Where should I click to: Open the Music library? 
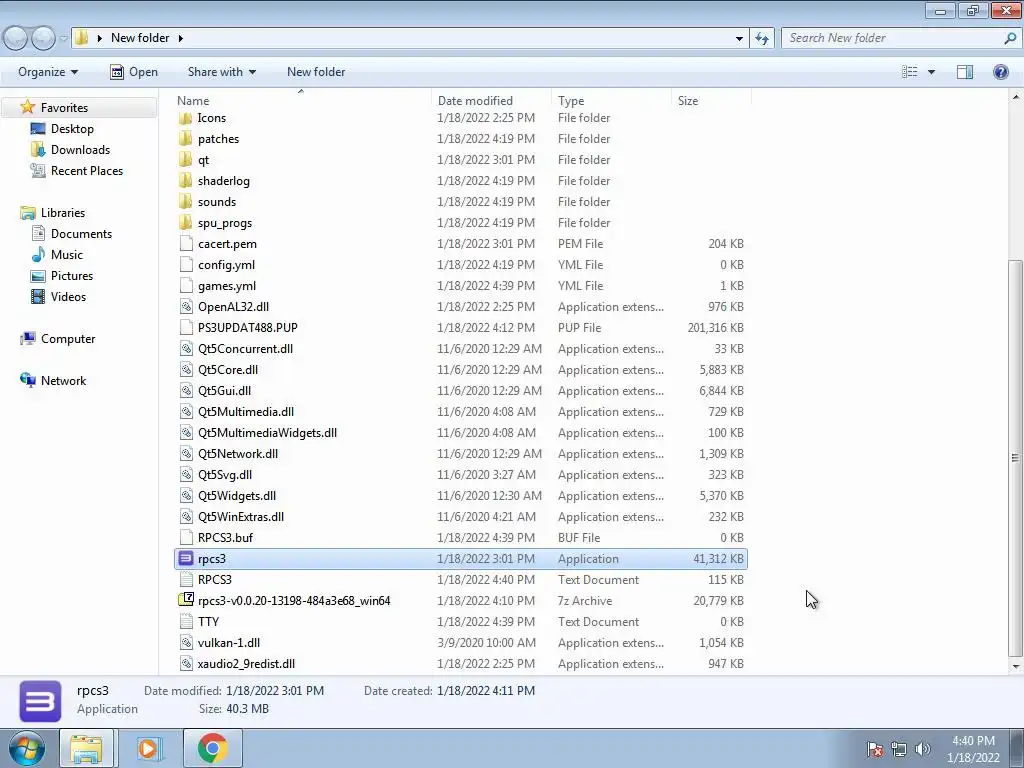pyautogui.click(x=67, y=255)
